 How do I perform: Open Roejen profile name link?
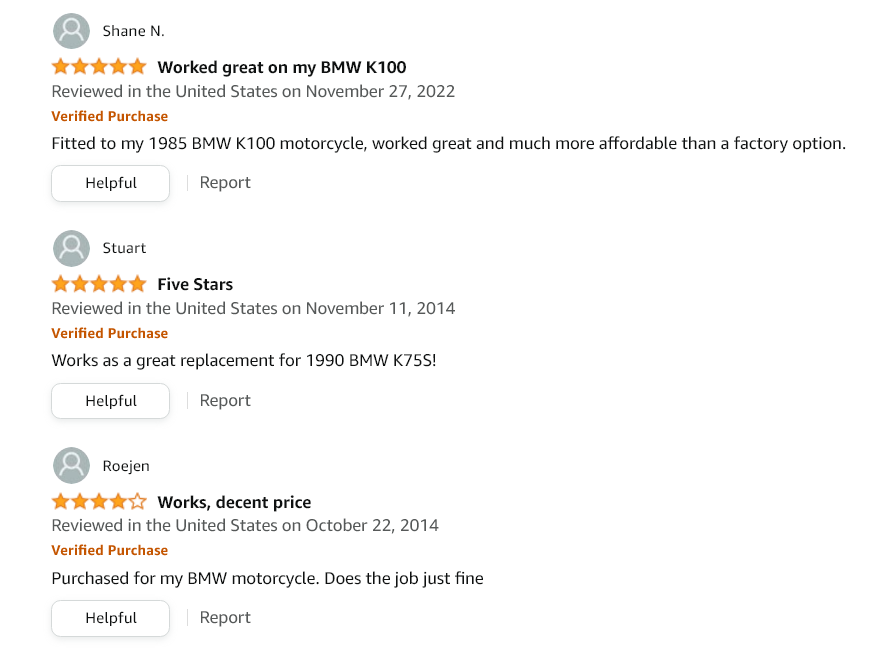(x=126, y=466)
